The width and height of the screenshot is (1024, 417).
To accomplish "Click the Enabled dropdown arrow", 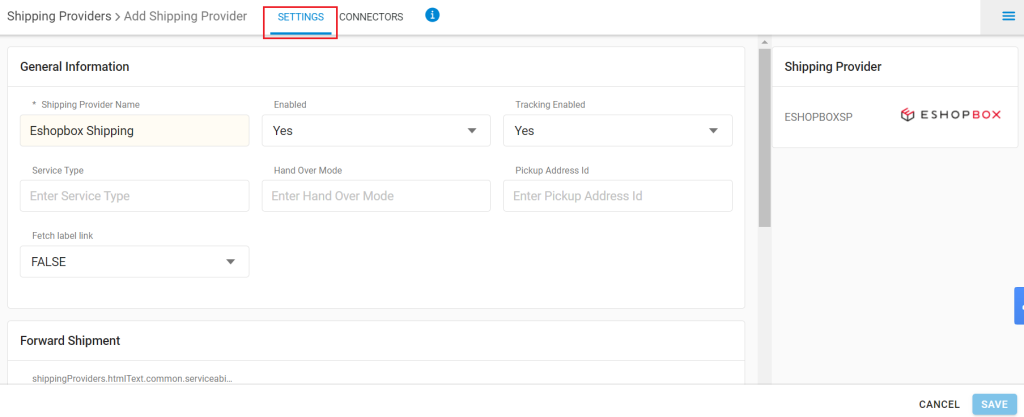I will point(472,131).
